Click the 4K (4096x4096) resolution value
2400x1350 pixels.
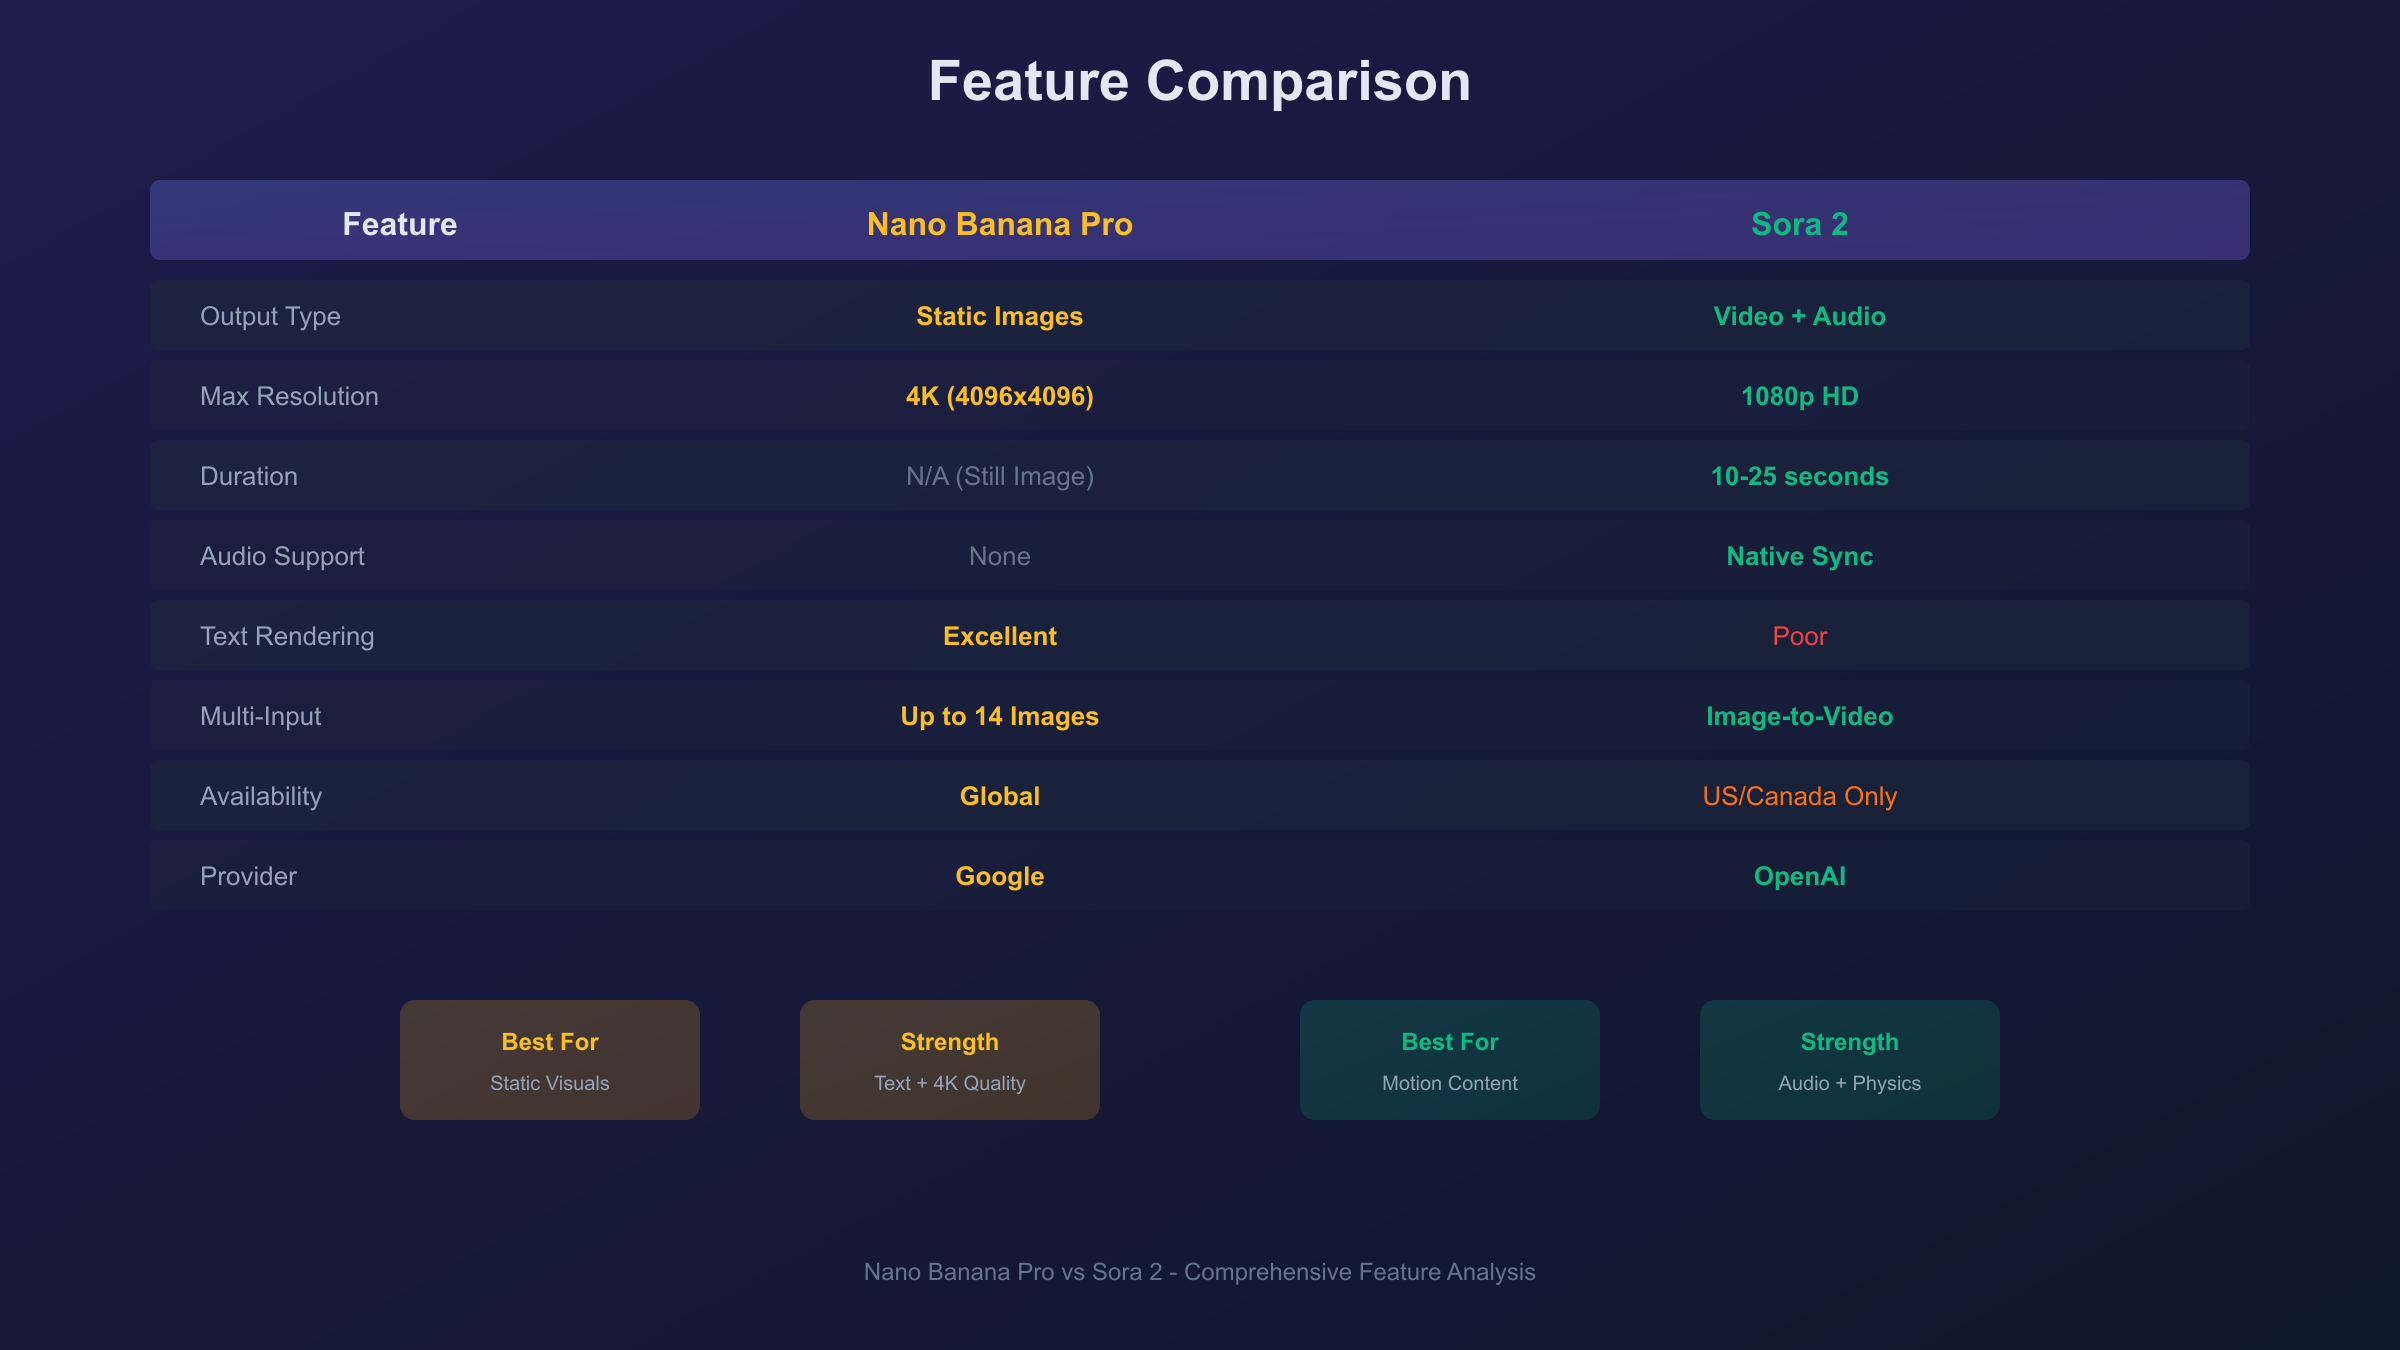[999, 395]
